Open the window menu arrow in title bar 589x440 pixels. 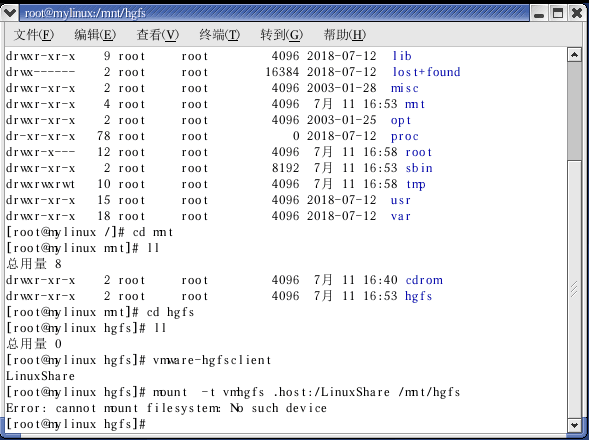coord(9,13)
